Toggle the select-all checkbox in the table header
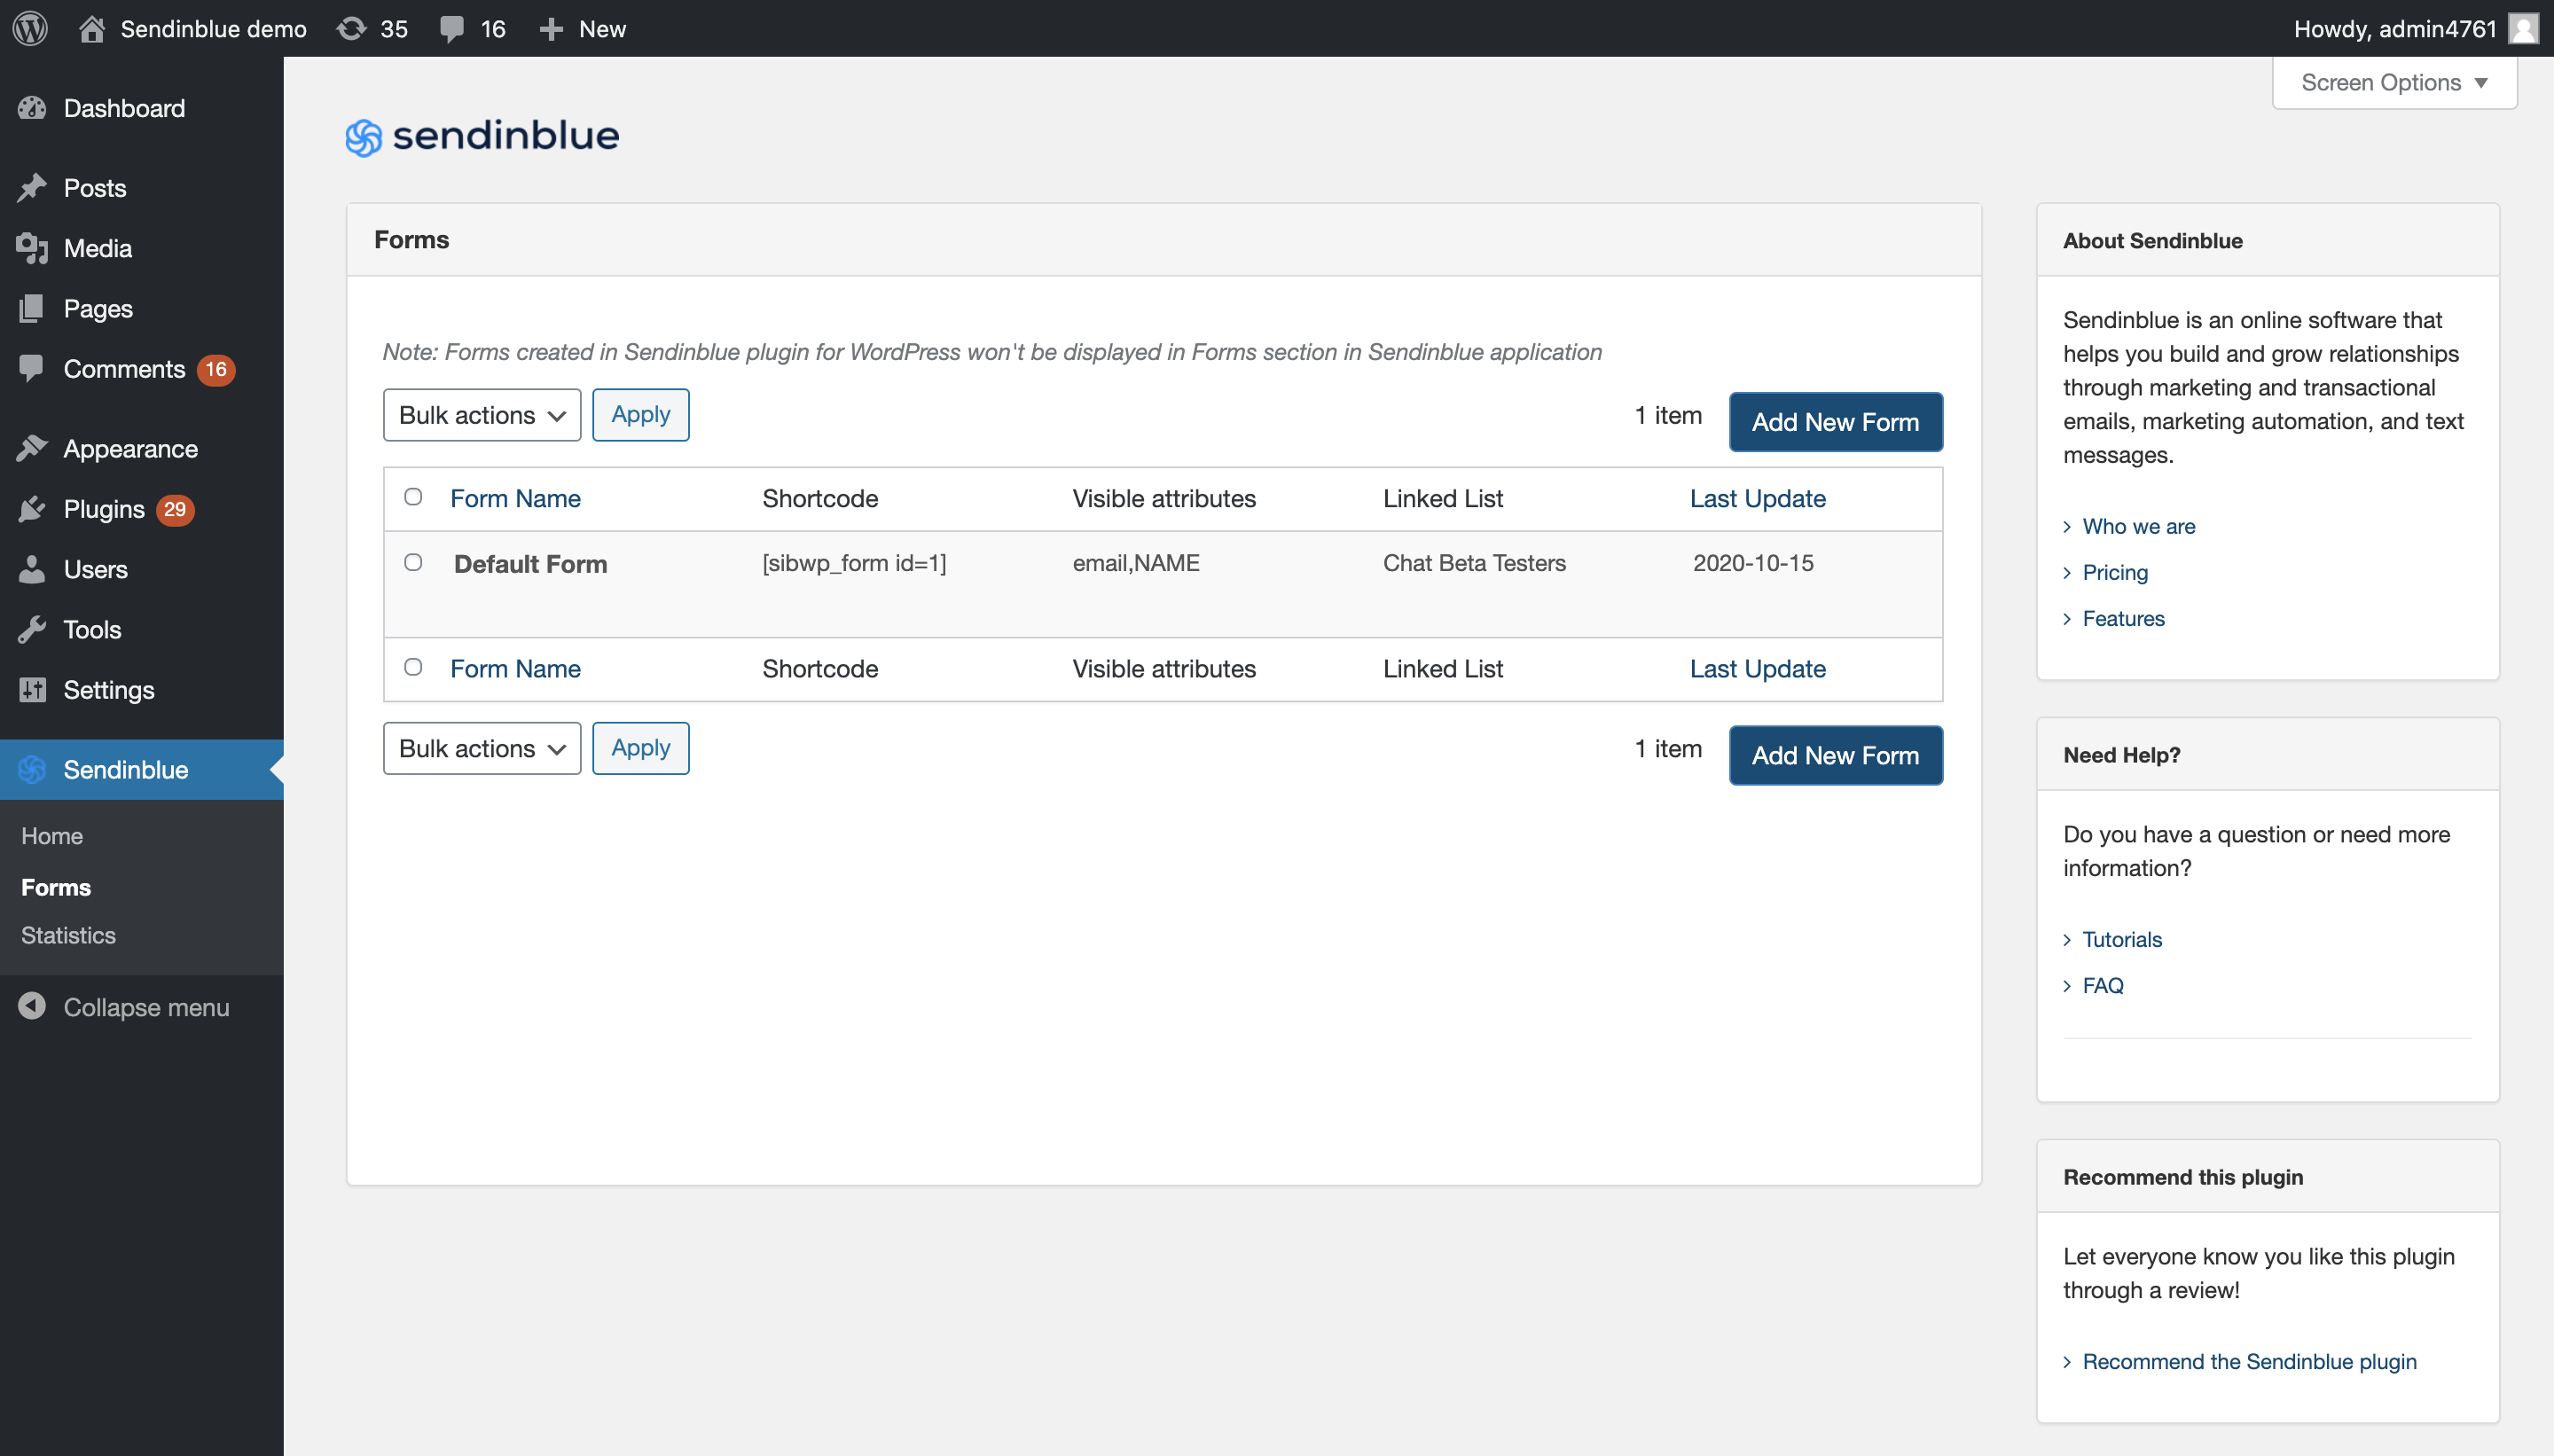The image size is (2554, 1456). coord(413,497)
